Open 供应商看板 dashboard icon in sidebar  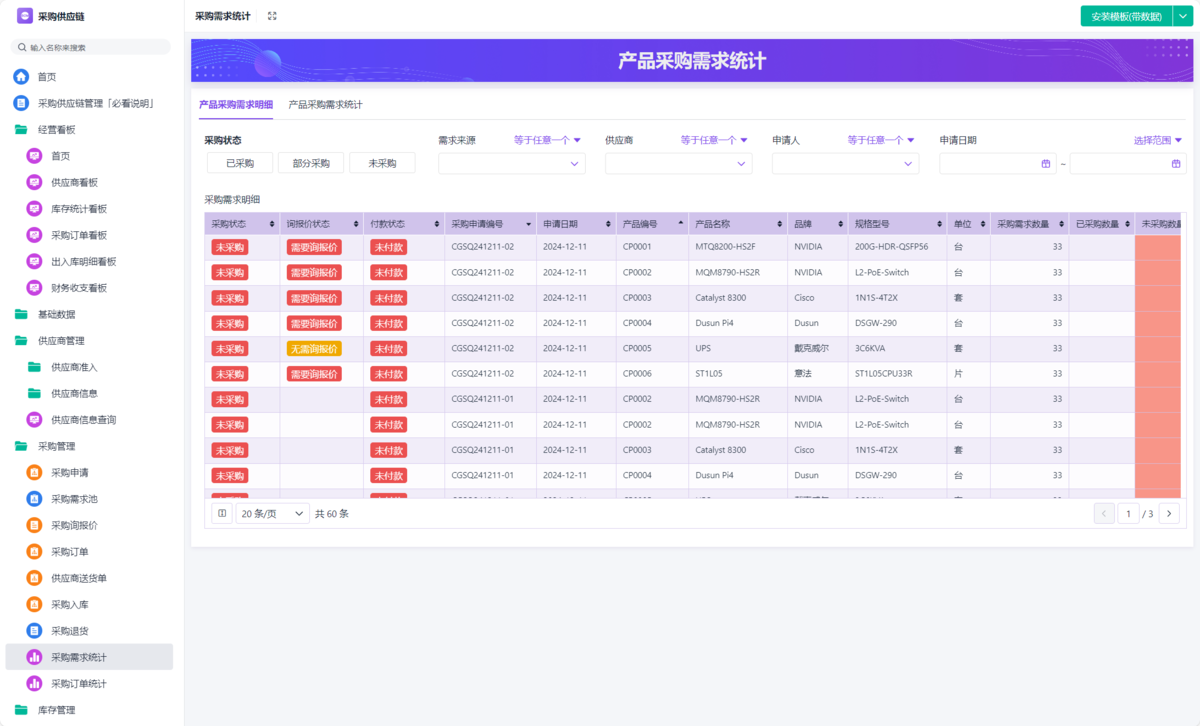[x=34, y=182]
